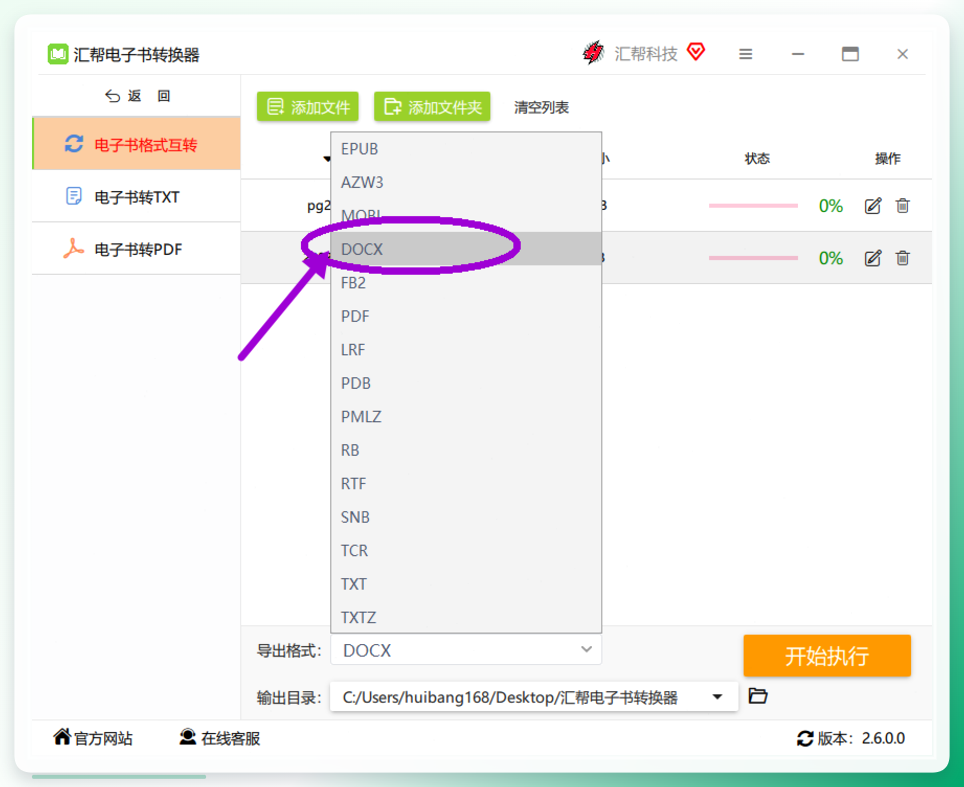Choose PDB in format list
964x787 pixels.
466,383
